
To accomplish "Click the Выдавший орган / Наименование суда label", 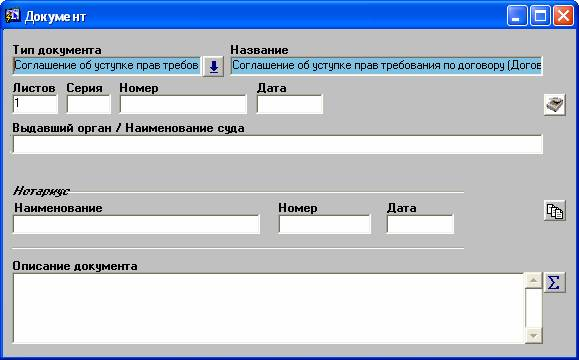I will pos(129,128).
